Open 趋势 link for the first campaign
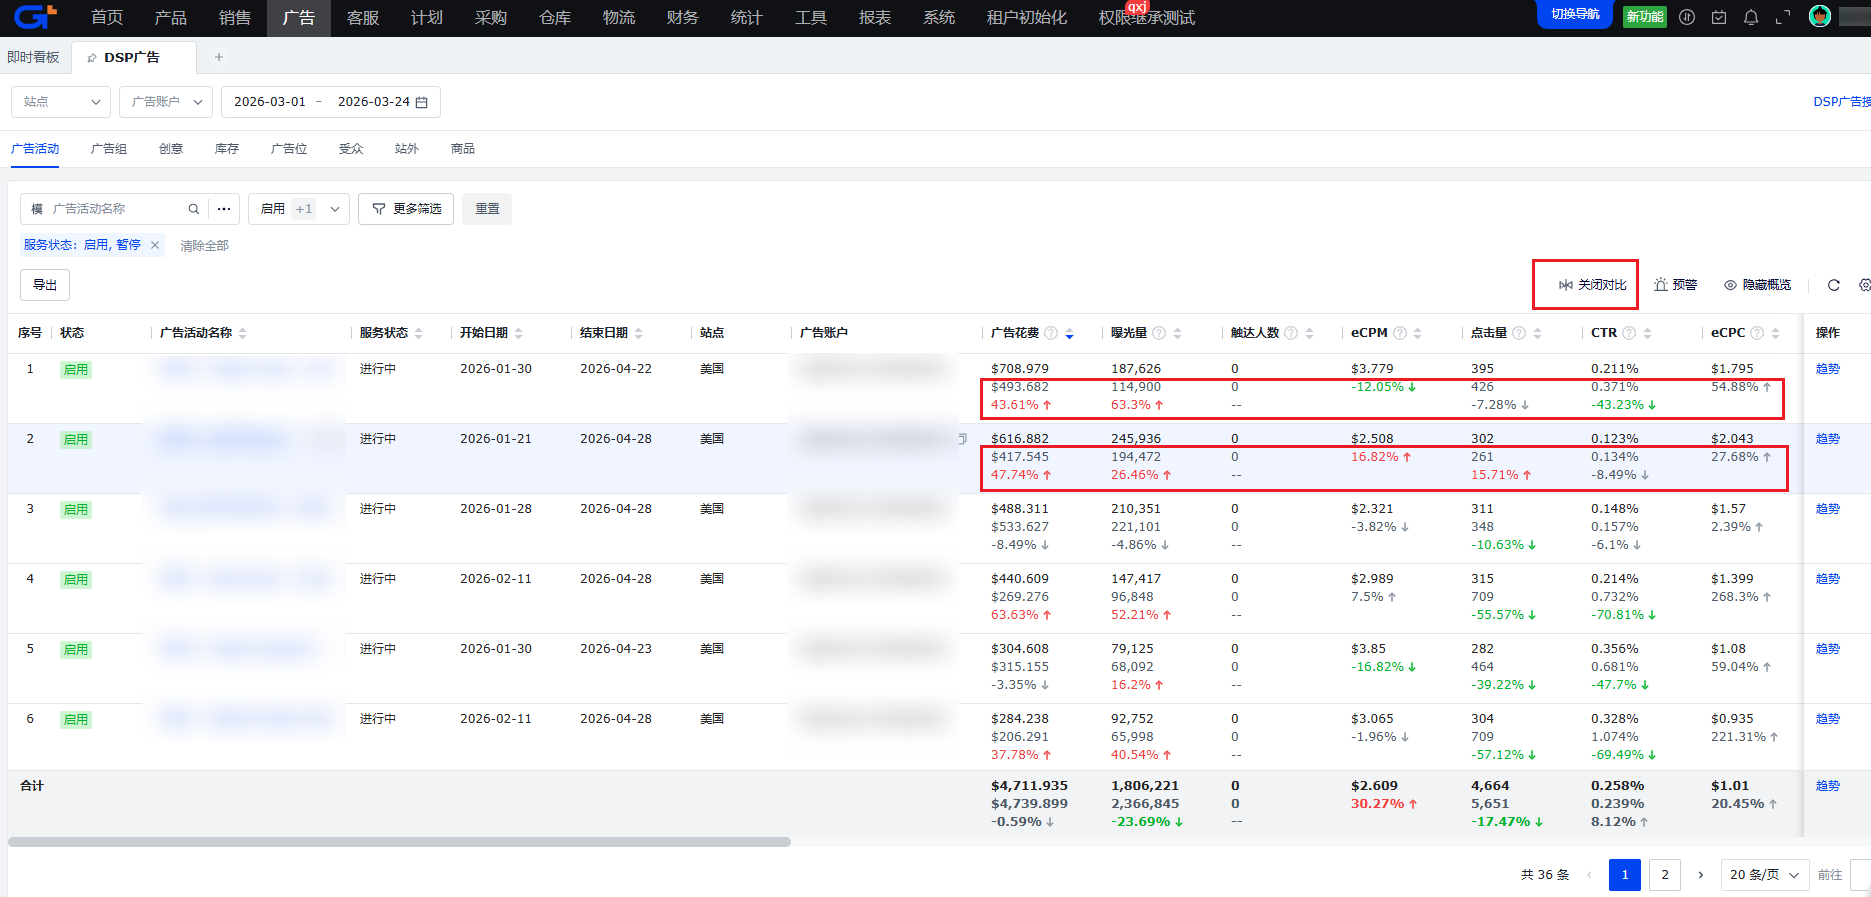Screen dimensions: 1871x897 [1827, 369]
